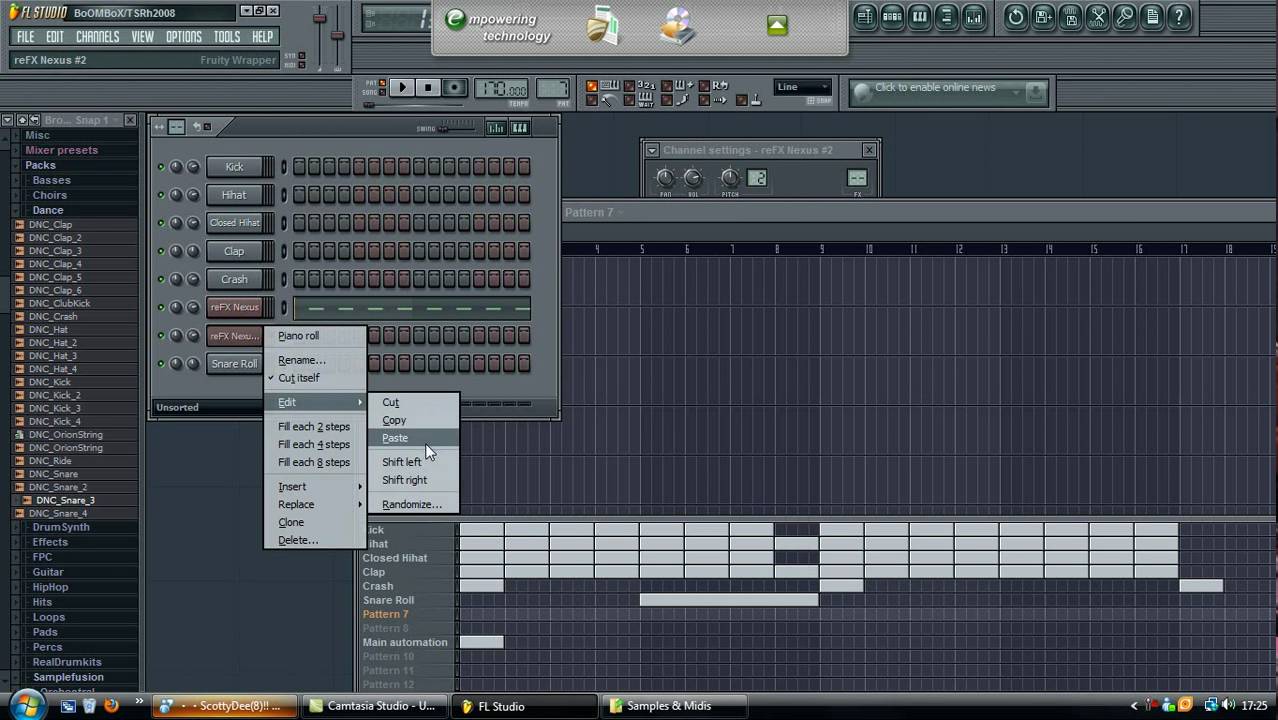Mute the Kick channel LED
Image resolution: width=1278 pixels, height=720 pixels.
pos(160,167)
